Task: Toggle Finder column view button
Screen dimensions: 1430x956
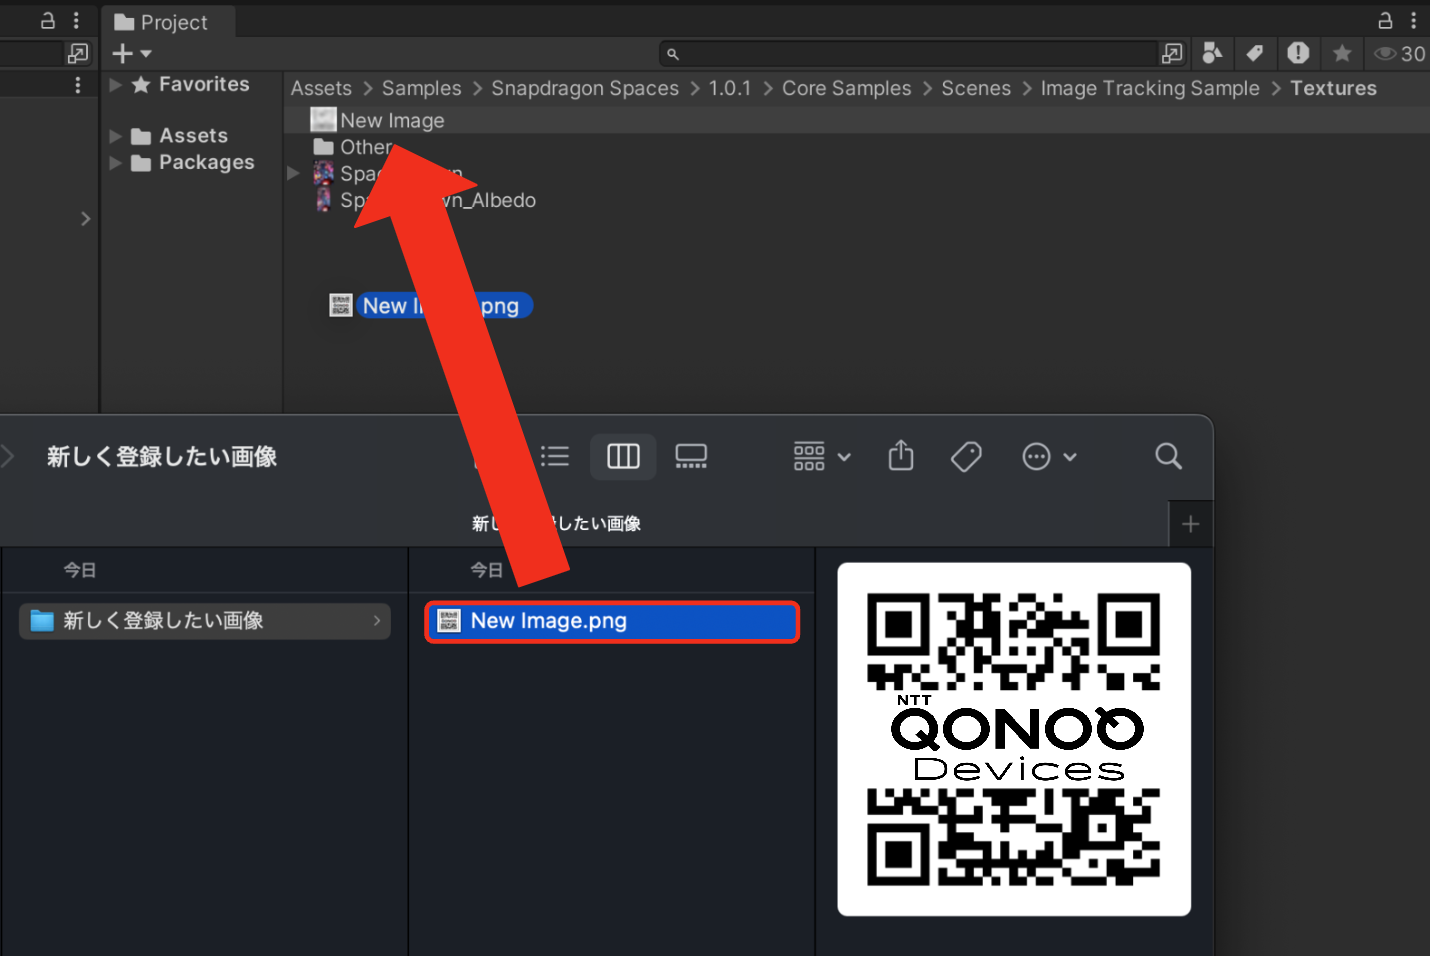Action: coord(623,457)
